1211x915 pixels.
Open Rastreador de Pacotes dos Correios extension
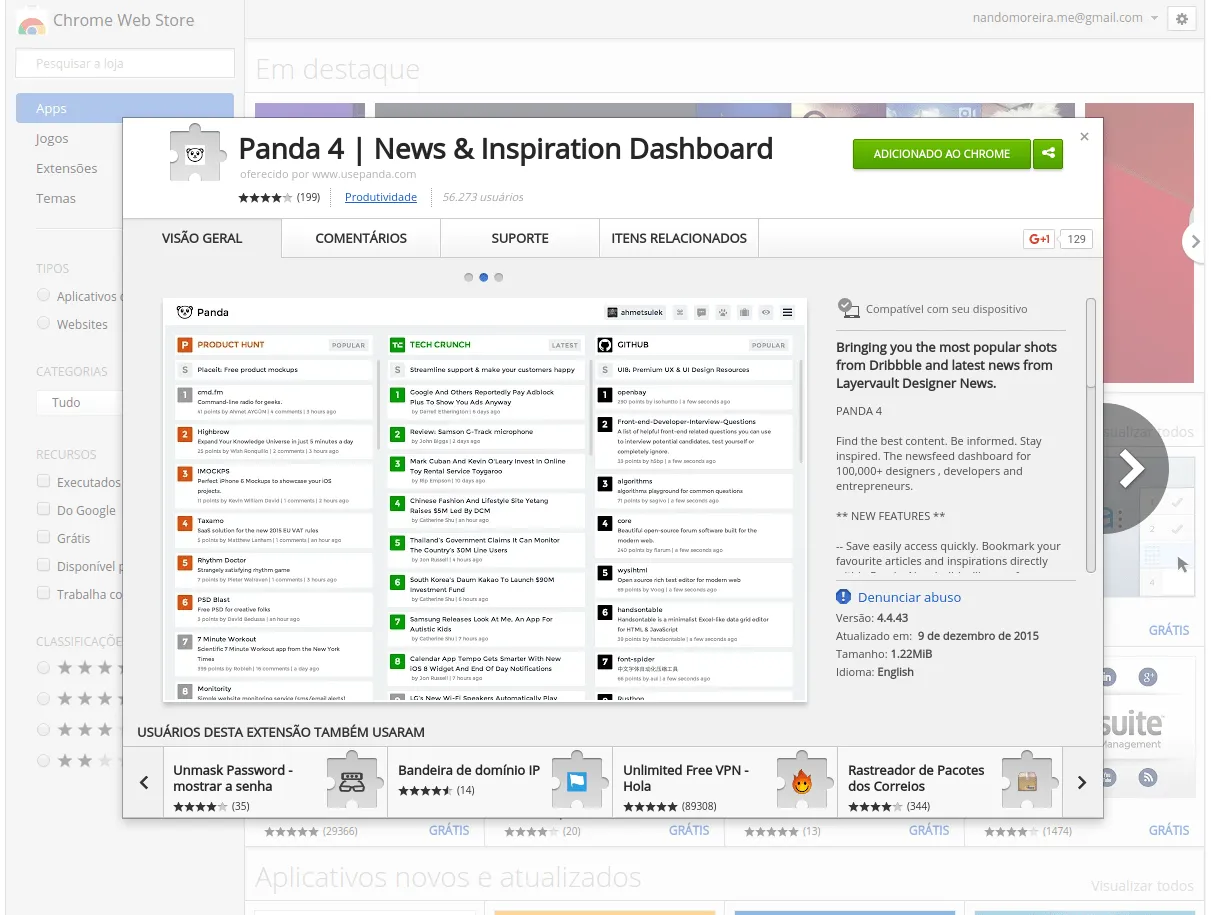point(916,778)
